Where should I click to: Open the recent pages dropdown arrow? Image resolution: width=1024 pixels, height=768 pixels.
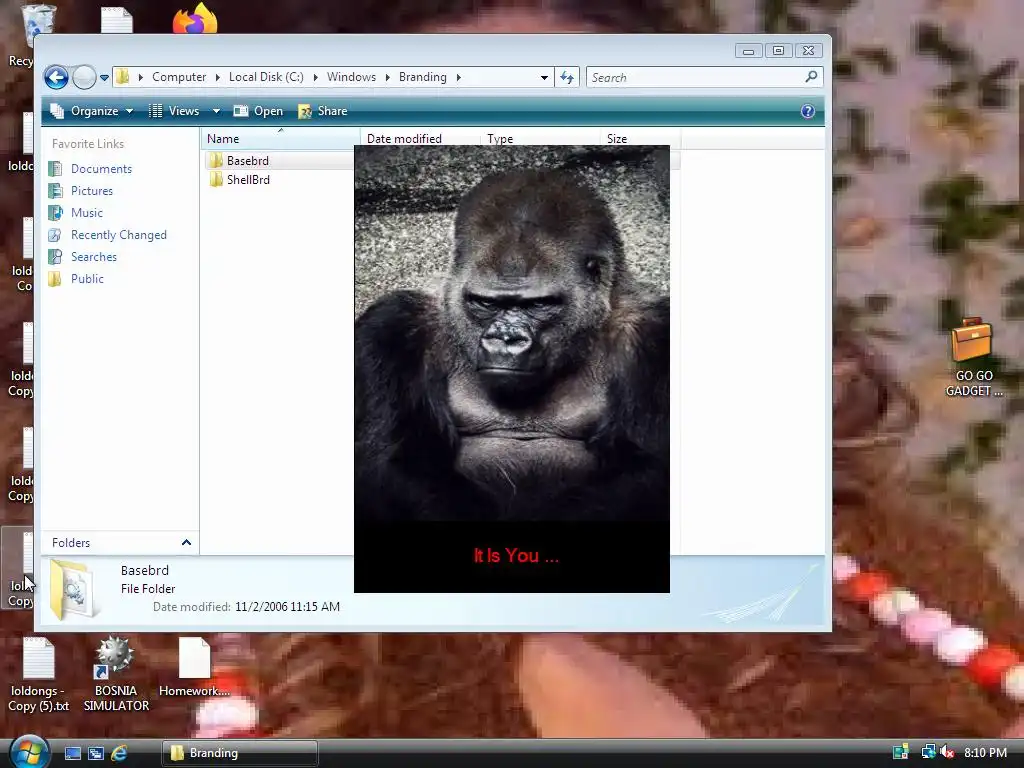(104, 78)
